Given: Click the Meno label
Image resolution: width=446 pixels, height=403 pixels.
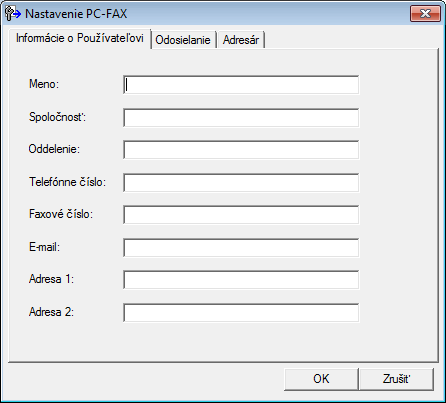Looking at the screenshot, I should (x=44, y=84).
